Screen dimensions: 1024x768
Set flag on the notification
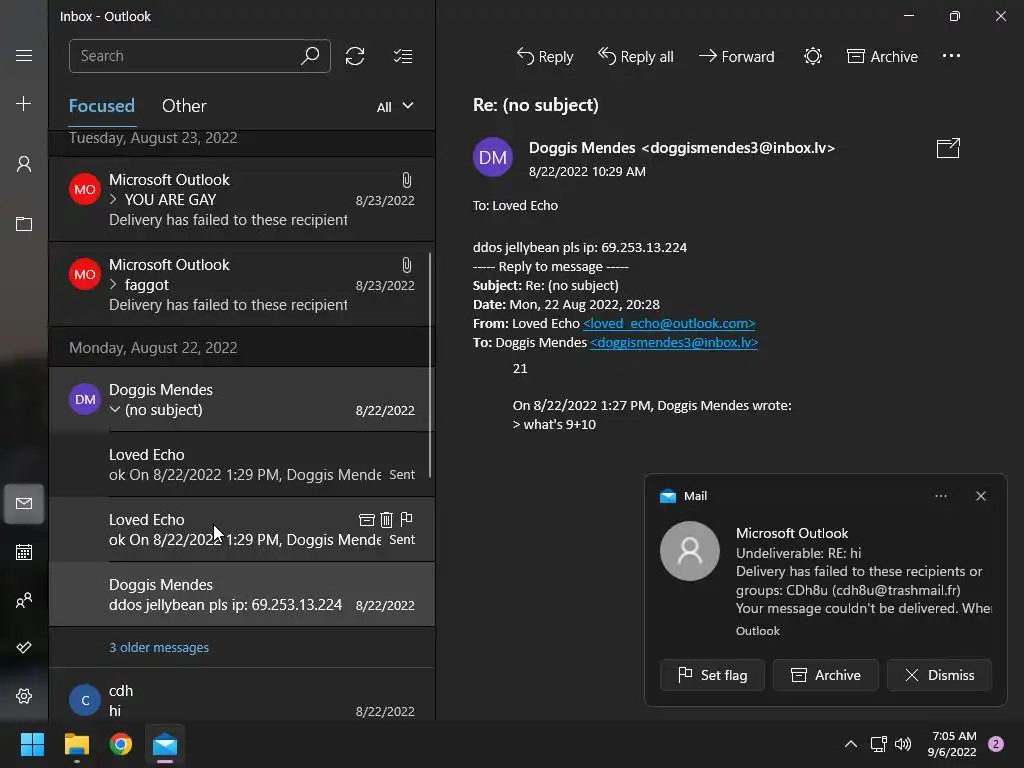tap(712, 675)
